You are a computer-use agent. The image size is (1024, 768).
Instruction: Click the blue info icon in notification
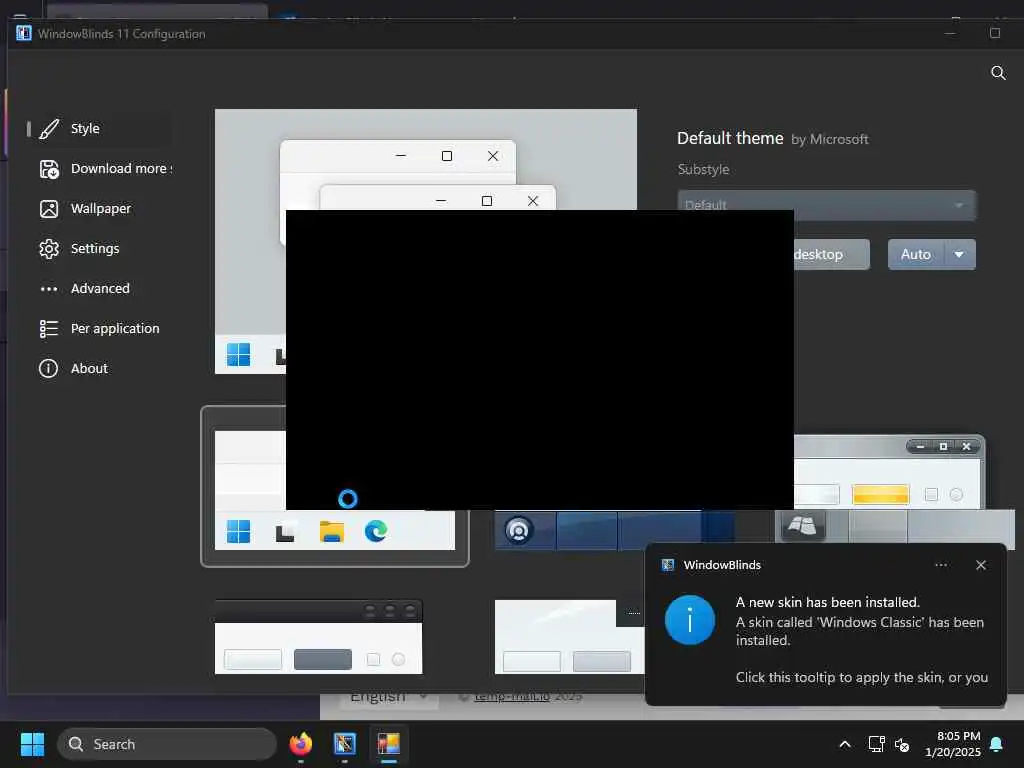690,620
